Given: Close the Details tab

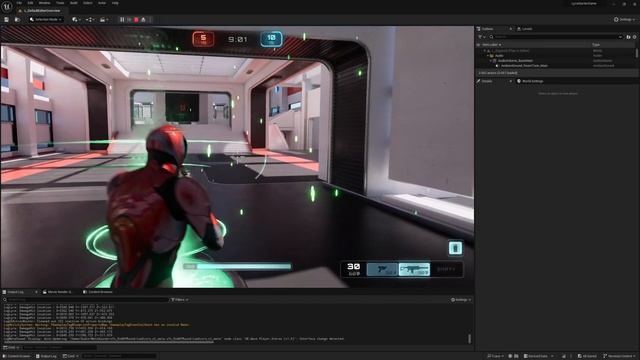Looking at the screenshot, I should (511, 81).
